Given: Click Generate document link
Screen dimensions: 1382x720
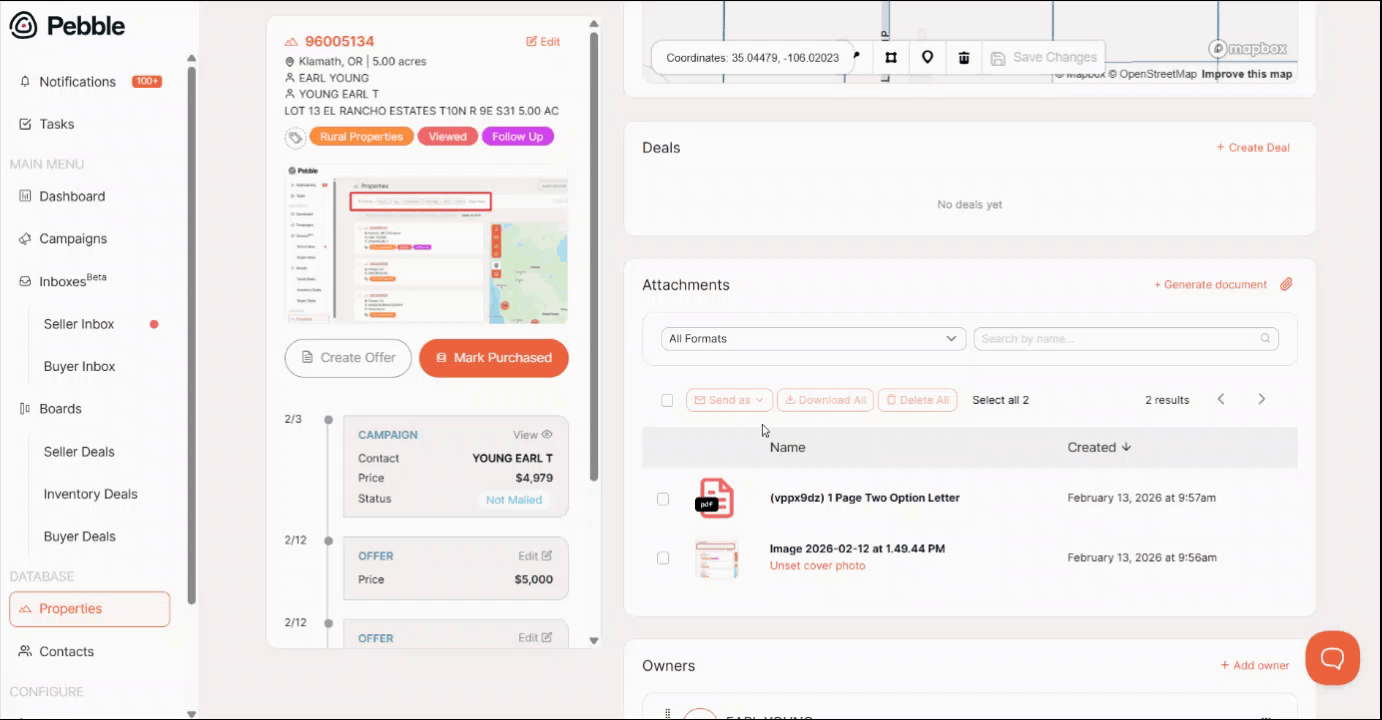Looking at the screenshot, I should click(1210, 285).
